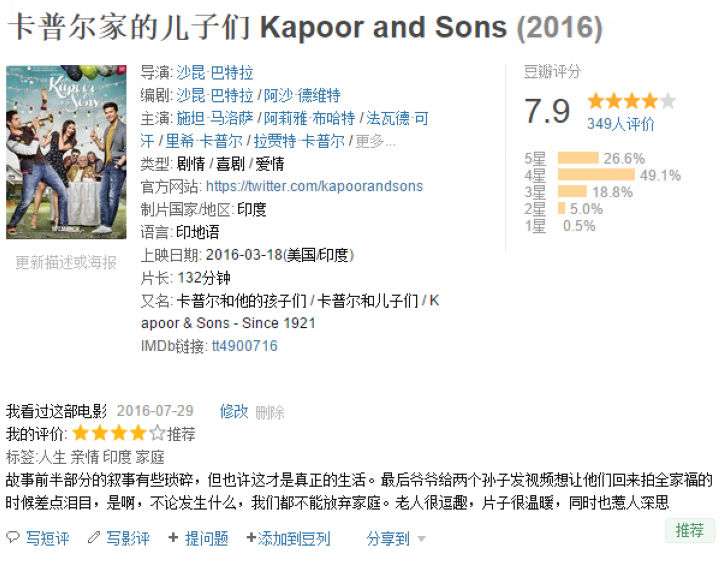Click the 4星 rating distribution bar

pos(596,175)
